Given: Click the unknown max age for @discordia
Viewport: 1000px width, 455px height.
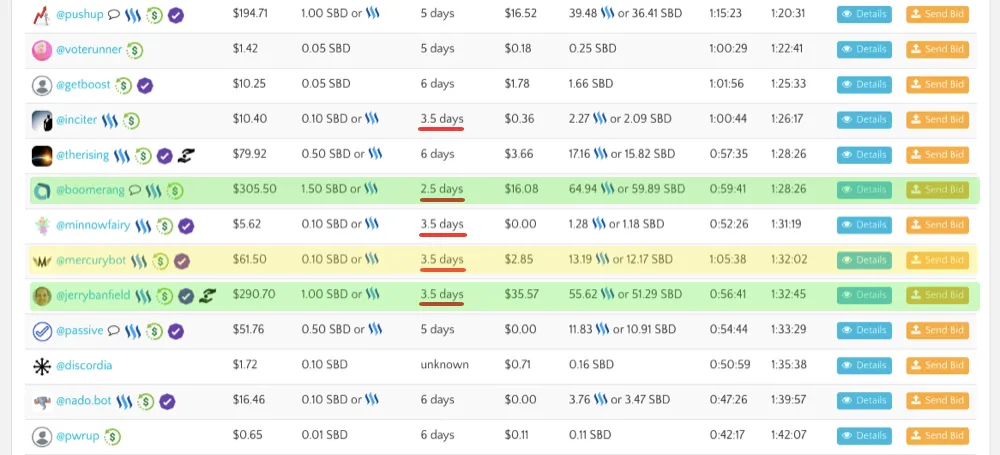Looking at the screenshot, I should (x=445, y=365).
